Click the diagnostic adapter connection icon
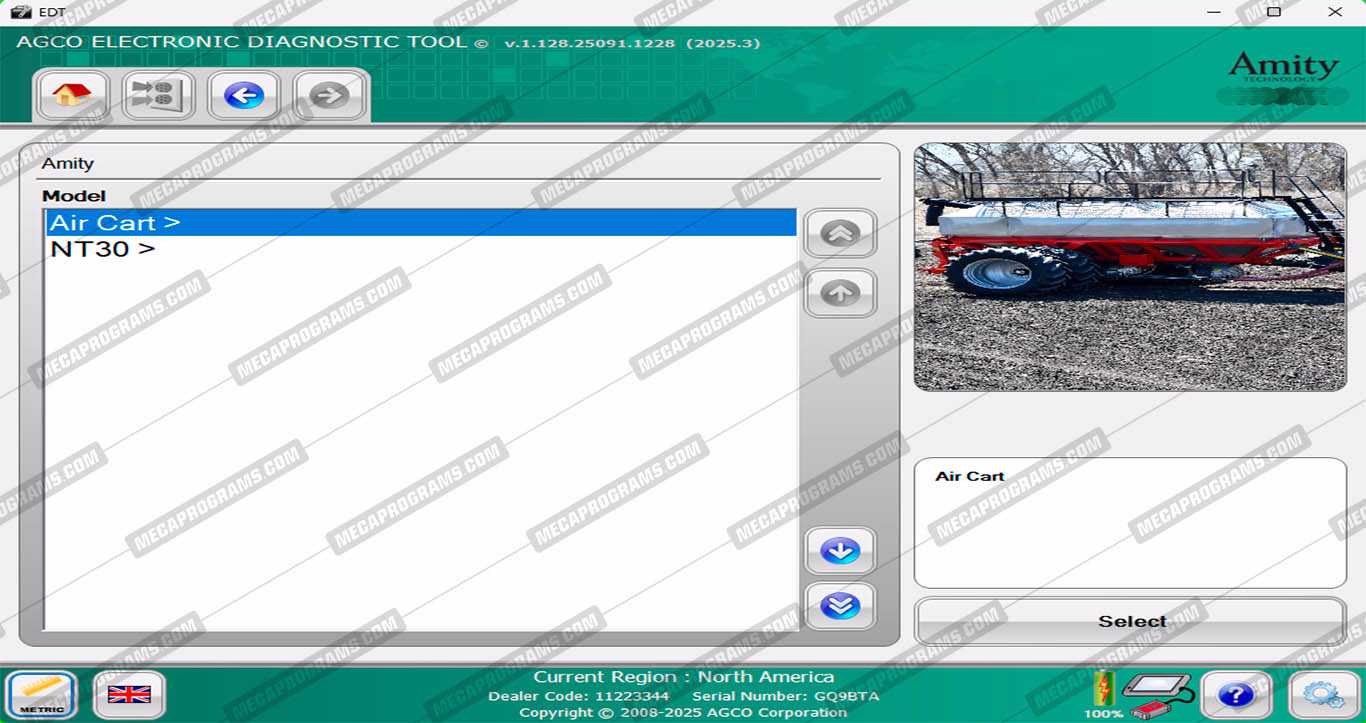Image resolution: width=1366 pixels, height=723 pixels. (1157, 694)
